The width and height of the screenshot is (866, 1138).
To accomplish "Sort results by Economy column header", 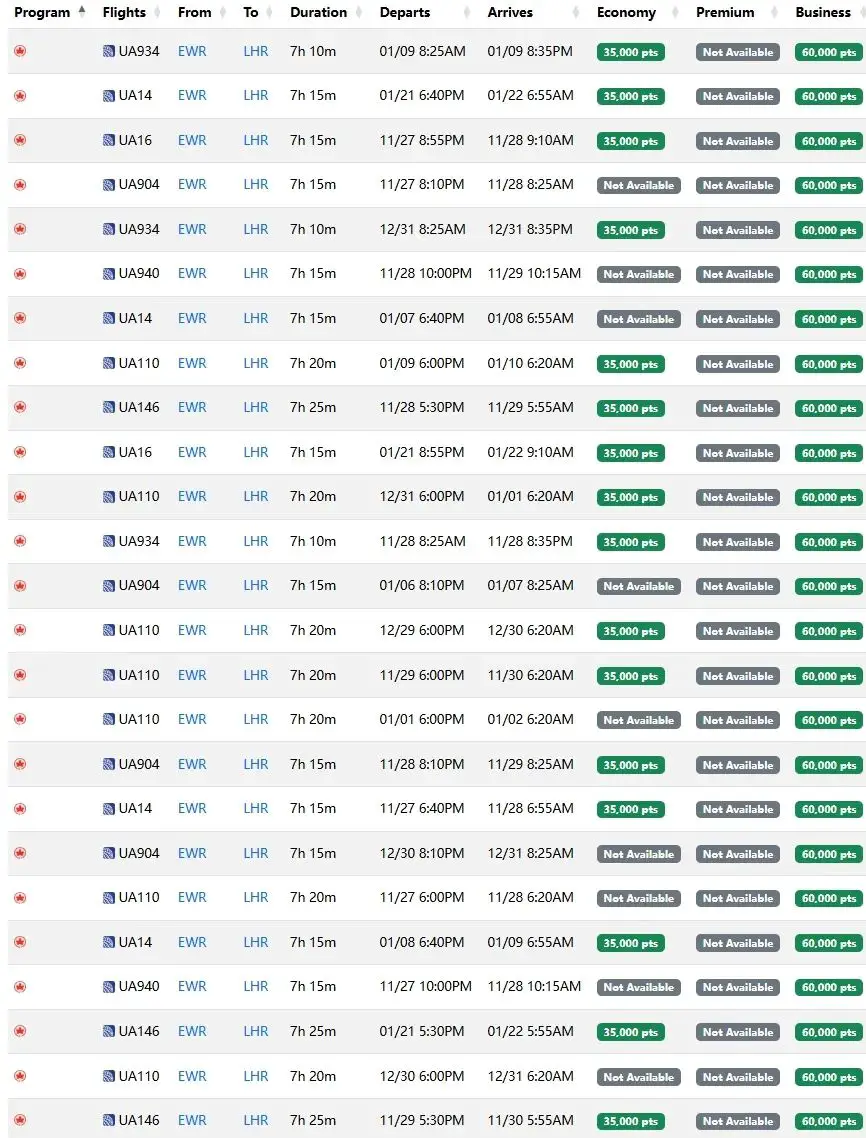I will coord(626,13).
